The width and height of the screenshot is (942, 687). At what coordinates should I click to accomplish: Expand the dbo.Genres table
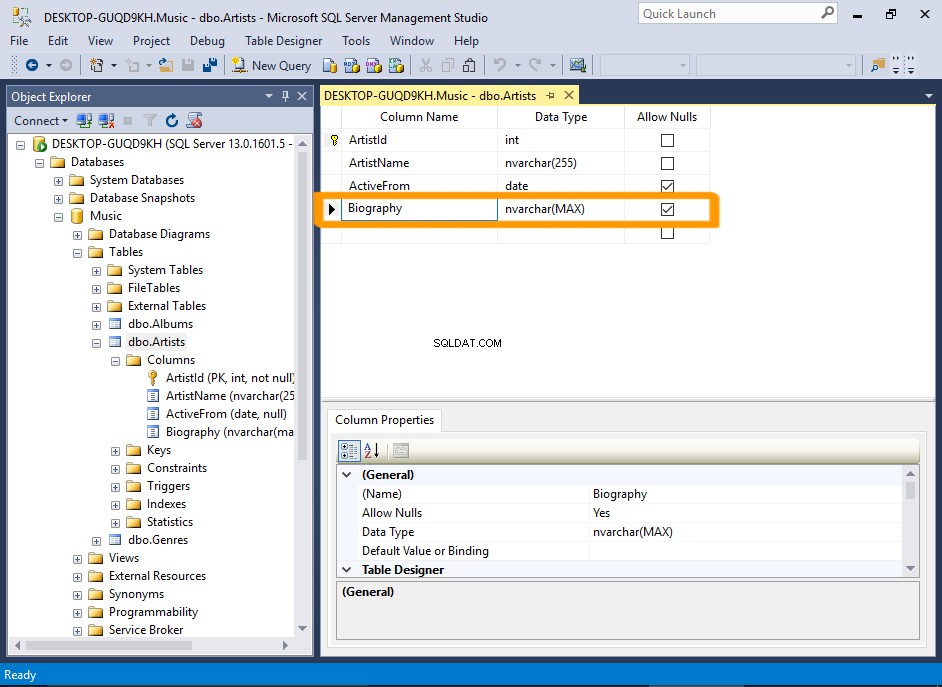pos(96,541)
